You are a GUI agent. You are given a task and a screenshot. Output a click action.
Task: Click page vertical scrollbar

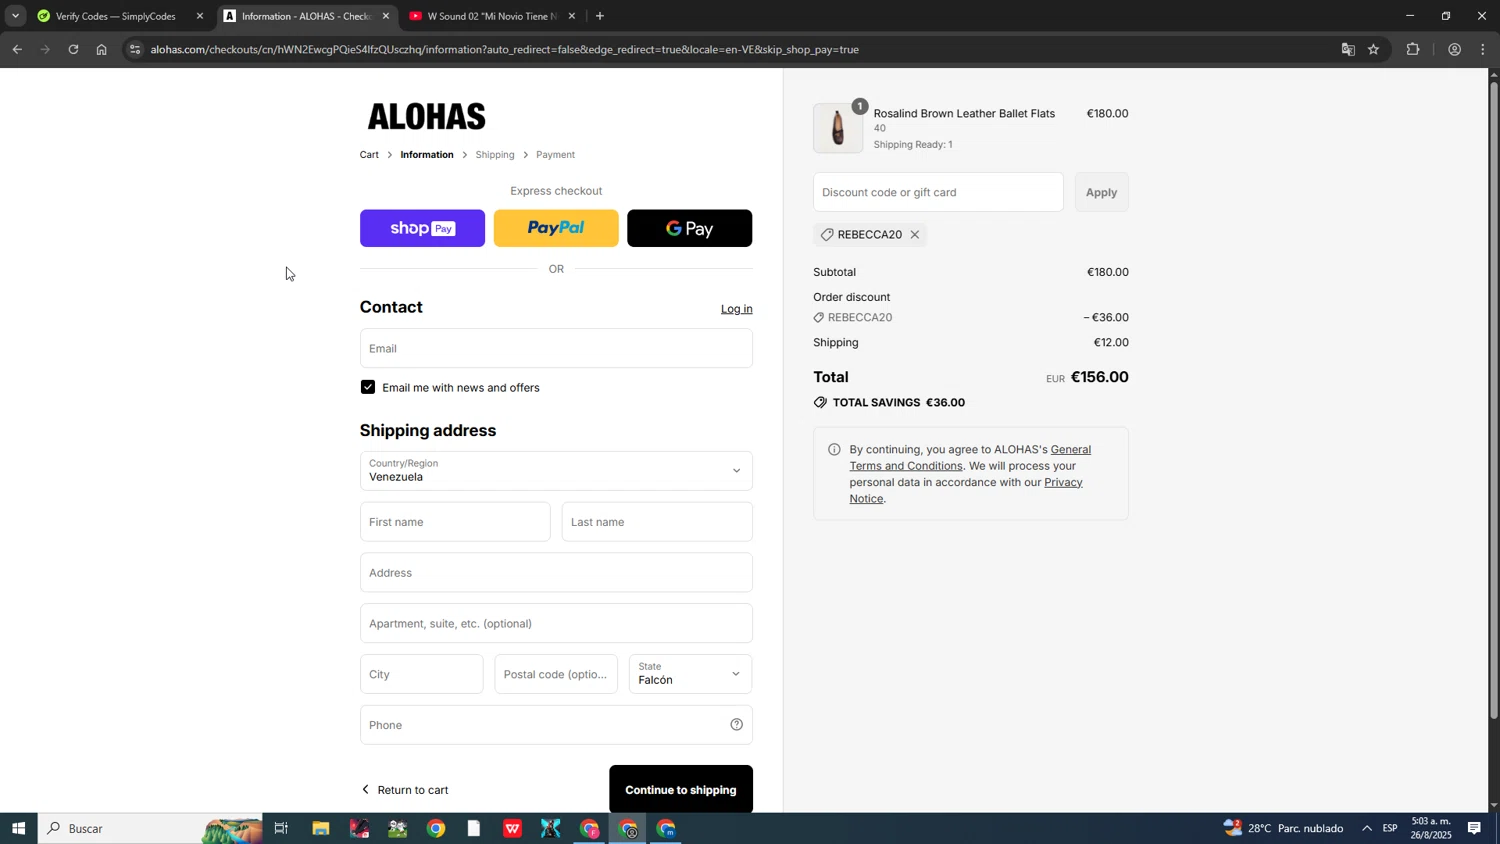point(1494,400)
